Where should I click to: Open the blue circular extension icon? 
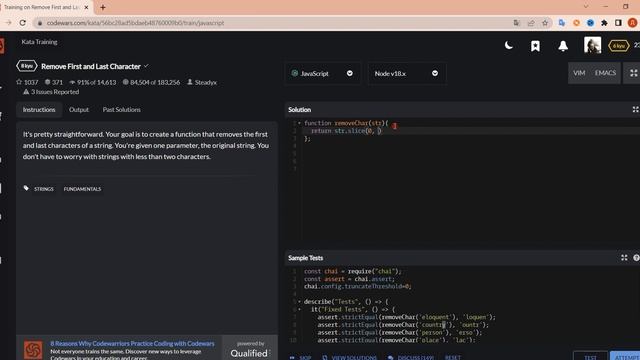click(x=590, y=23)
